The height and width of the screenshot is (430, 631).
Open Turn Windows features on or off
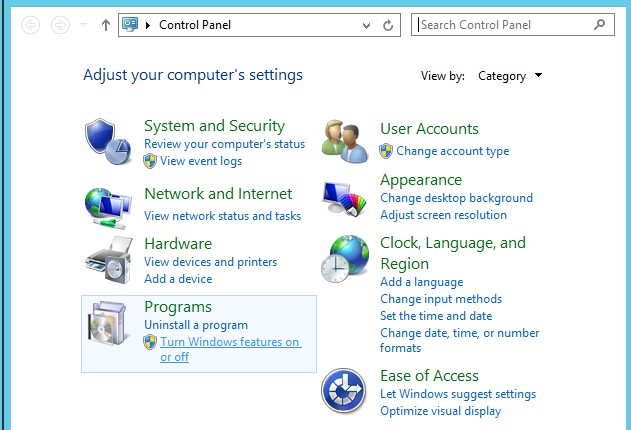point(231,349)
